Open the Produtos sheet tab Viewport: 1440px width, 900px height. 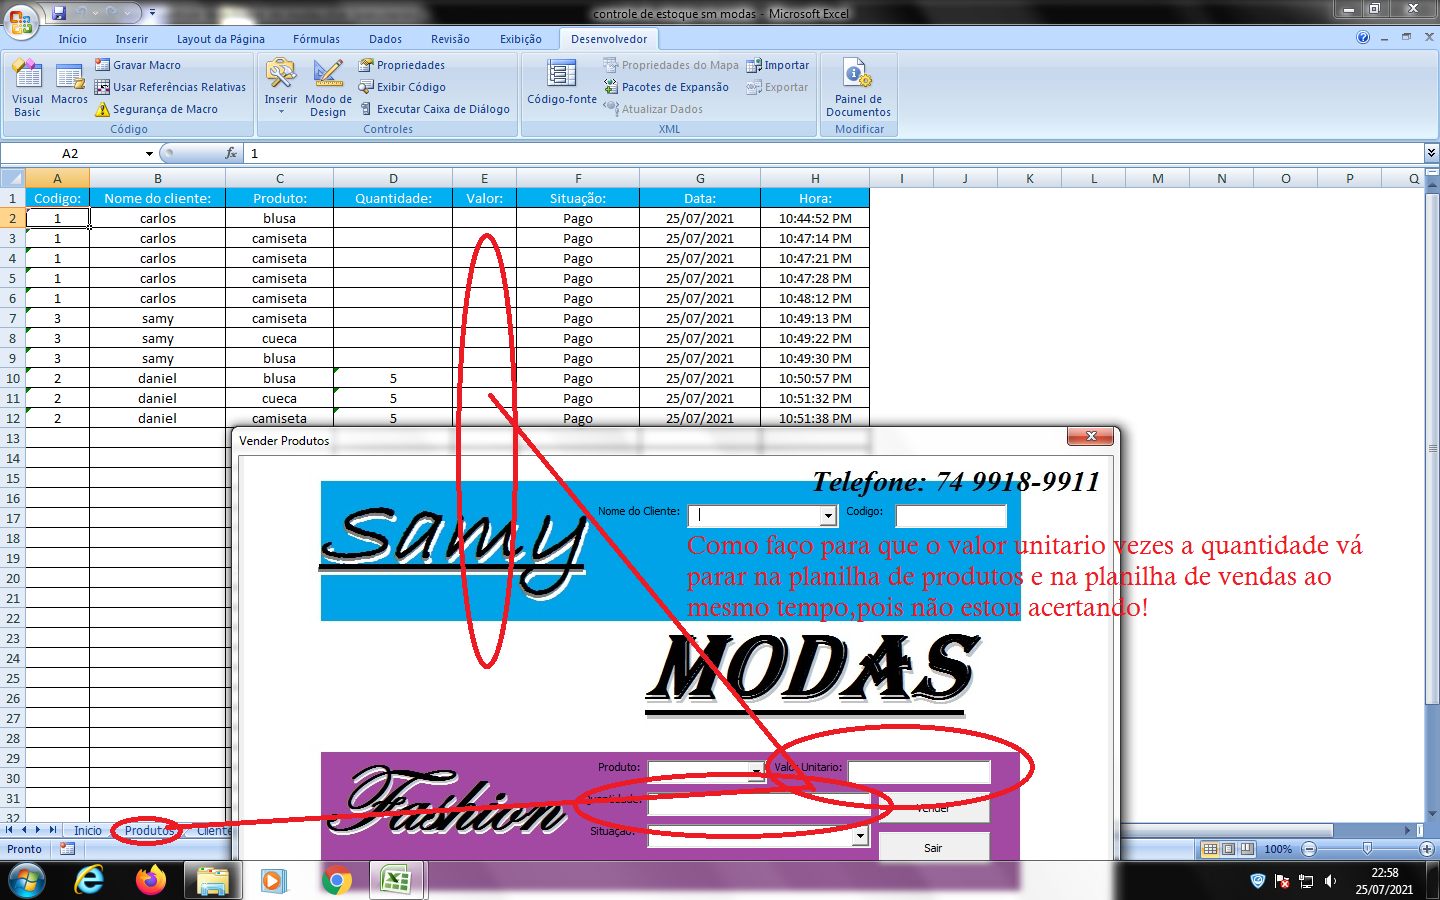[149, 831]
